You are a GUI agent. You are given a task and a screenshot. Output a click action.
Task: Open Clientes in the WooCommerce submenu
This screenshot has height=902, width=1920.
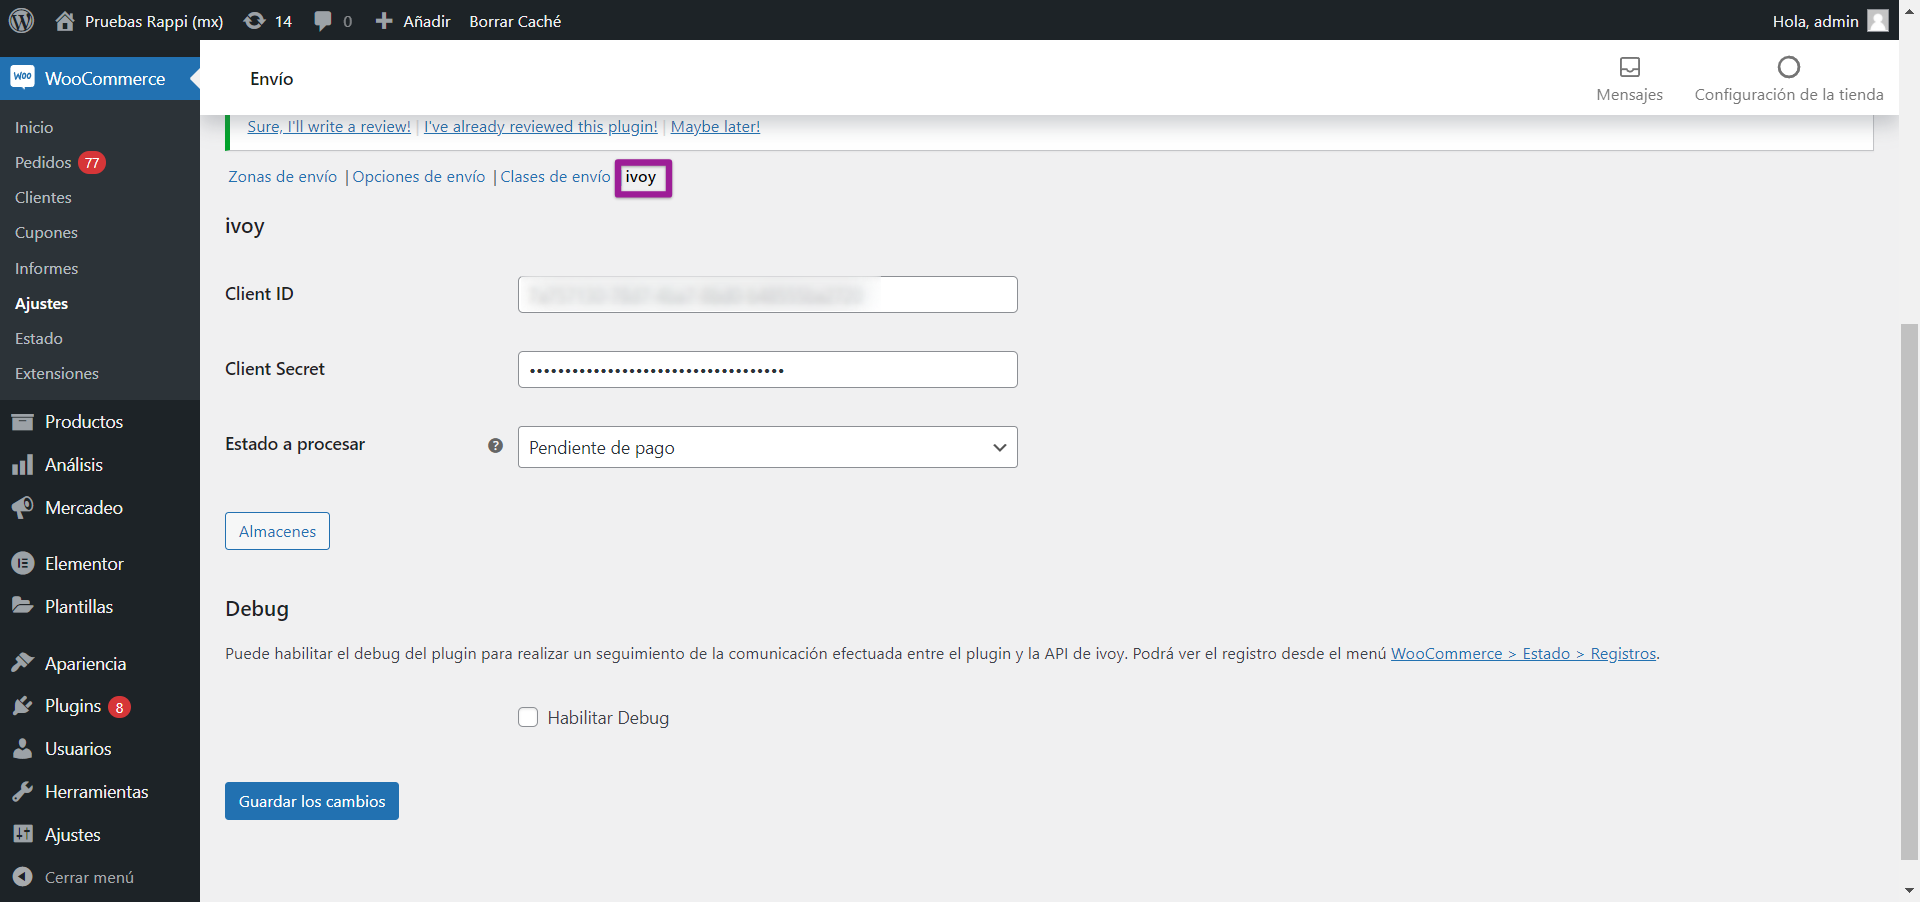(43, 198)
